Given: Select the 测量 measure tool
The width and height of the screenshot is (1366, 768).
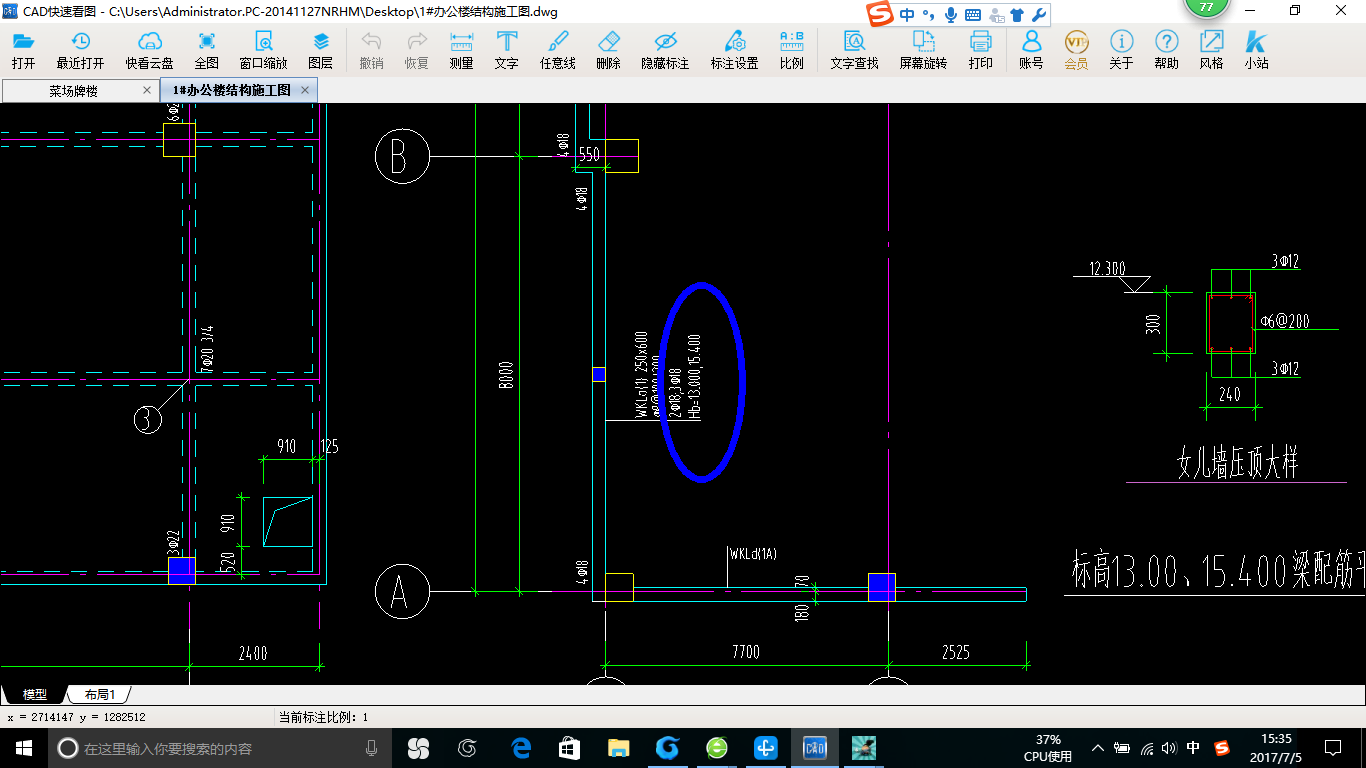Looking at the screenshot, I should (x=461, y=50).
